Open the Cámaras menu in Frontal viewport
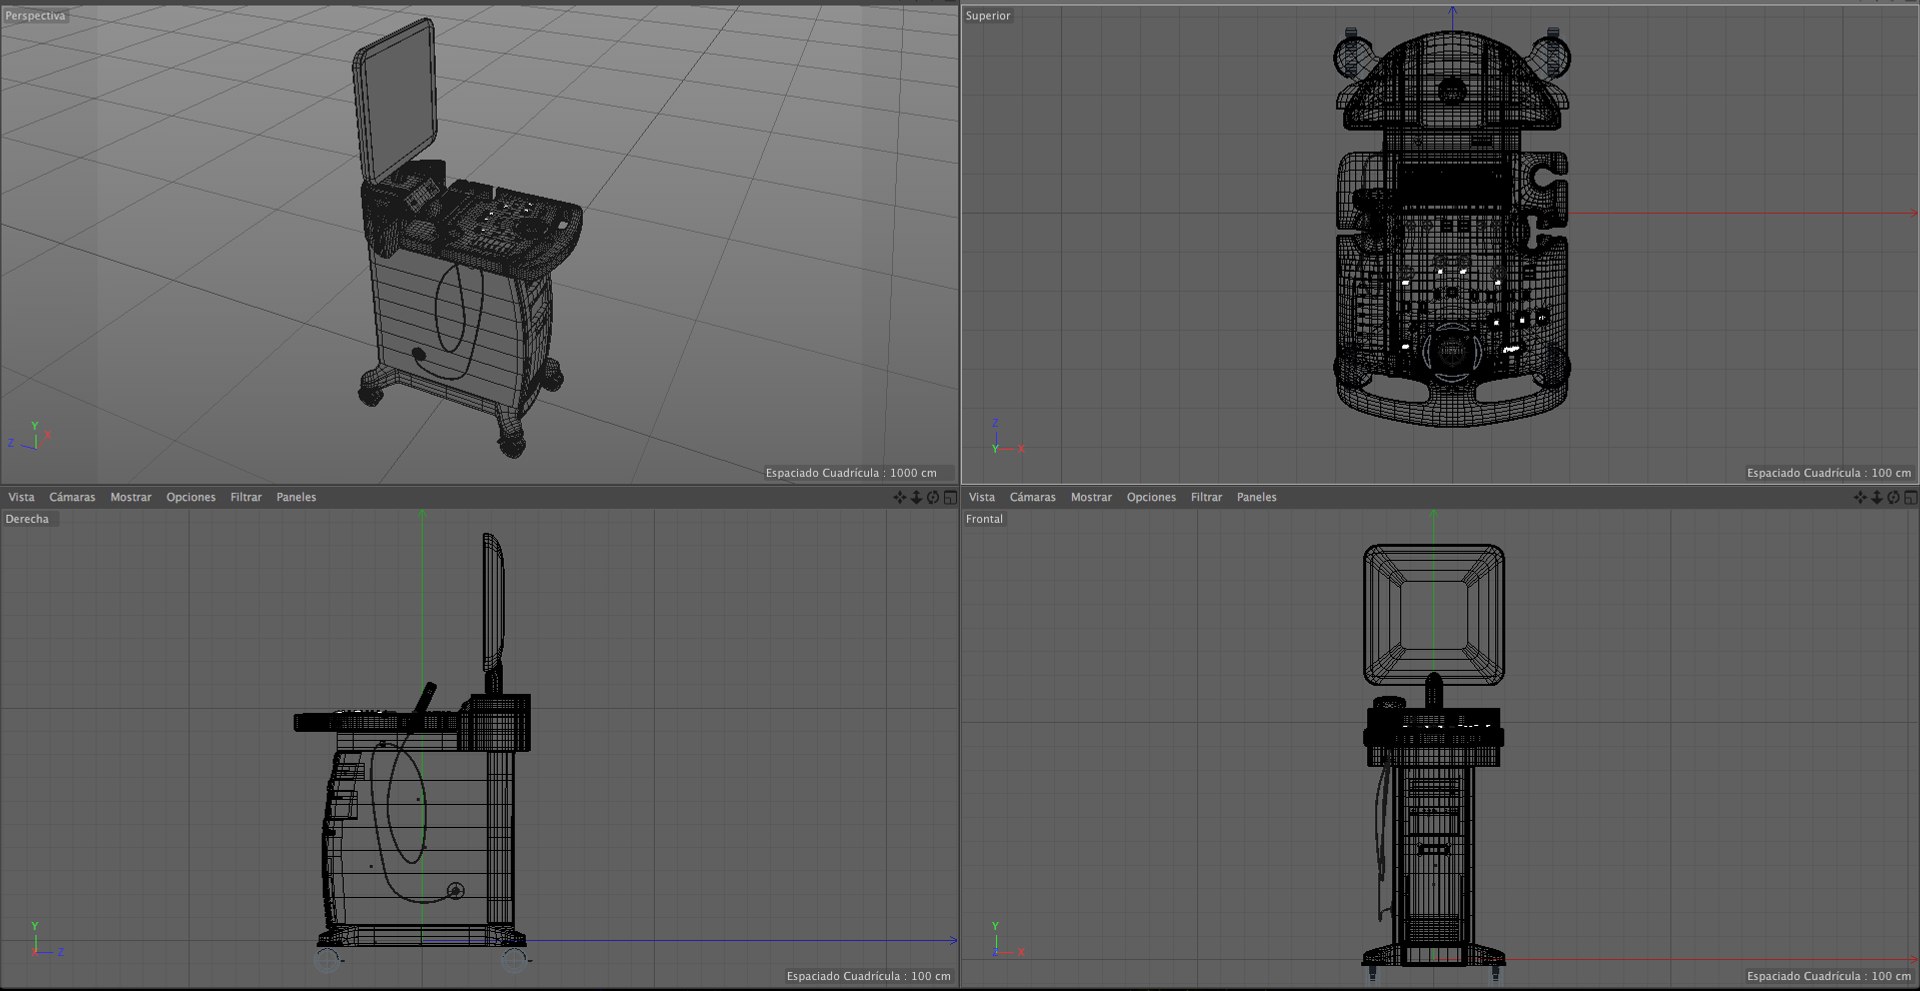This screenshot has width=1920, height=991. coord(1033,497)
